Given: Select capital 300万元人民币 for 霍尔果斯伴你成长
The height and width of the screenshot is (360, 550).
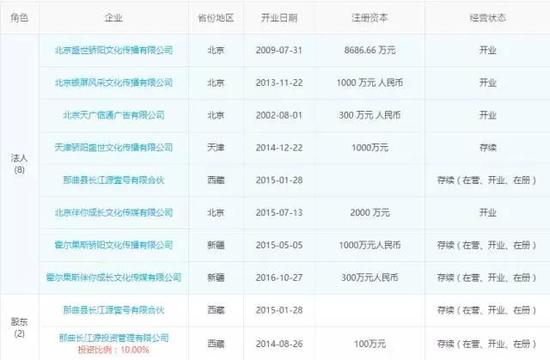Looking at the screenshot, I should (x=370, y=278).
